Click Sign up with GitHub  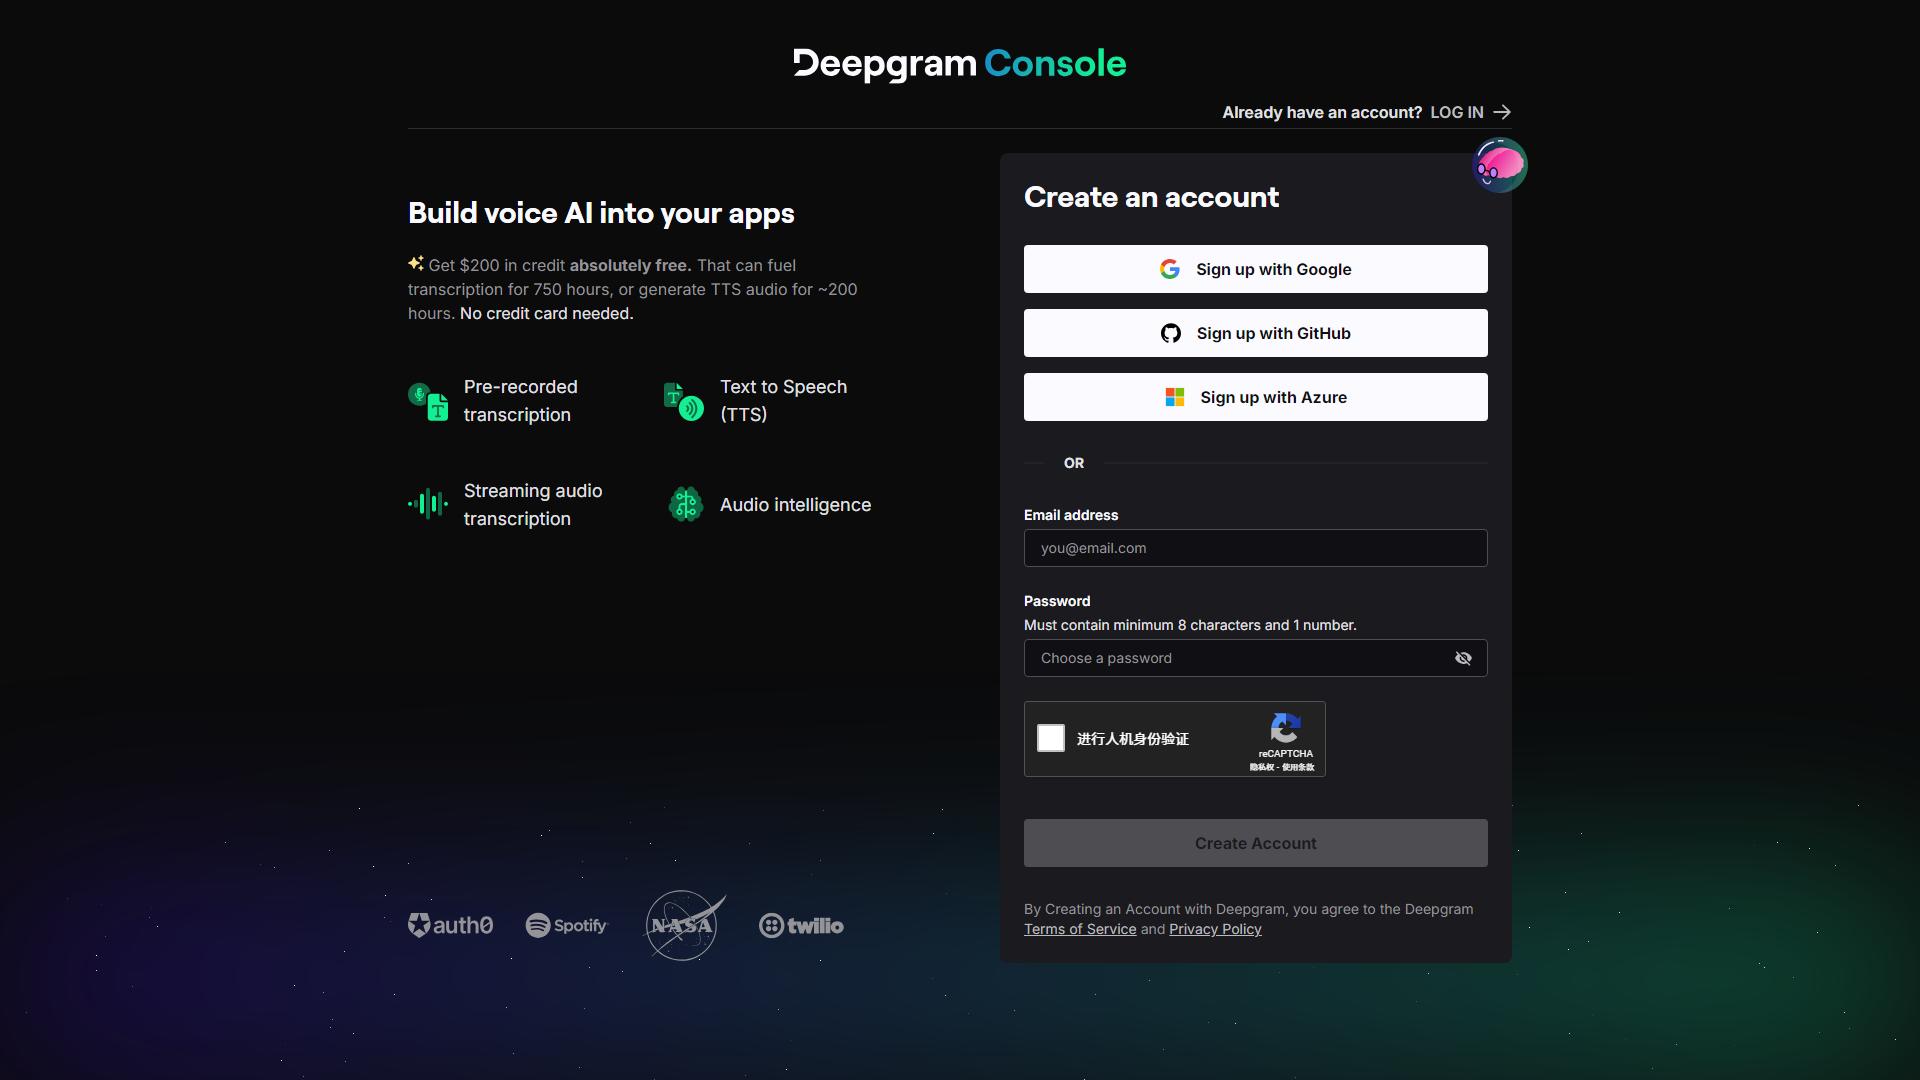coord(1255,333)
